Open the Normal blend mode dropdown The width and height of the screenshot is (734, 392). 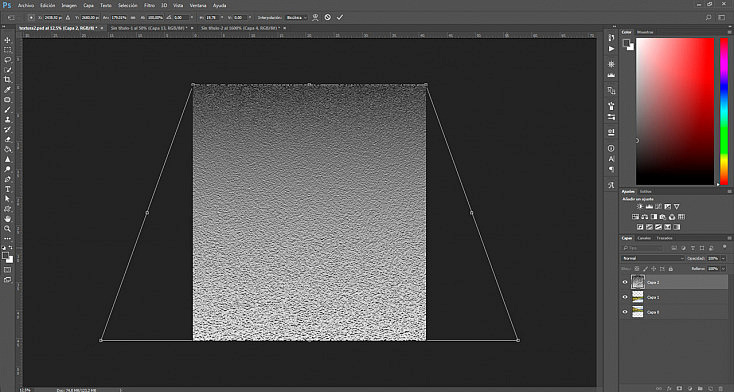[653, 259]
